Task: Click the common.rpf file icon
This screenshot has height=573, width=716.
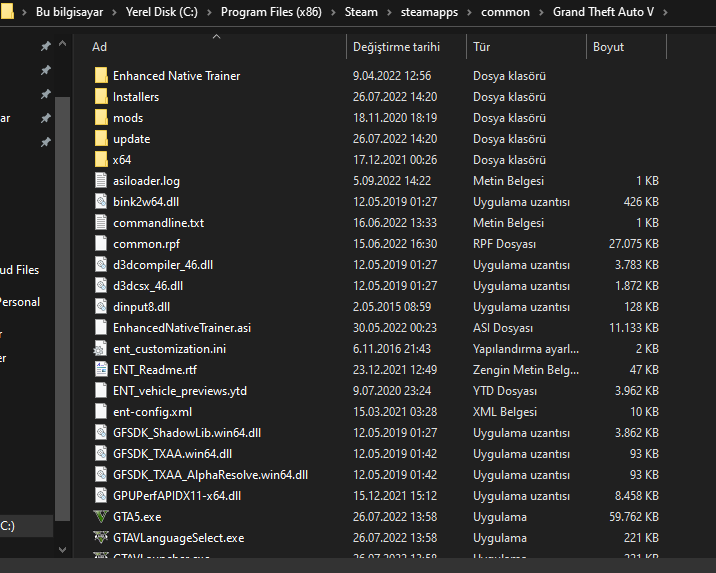Action: 100,244
